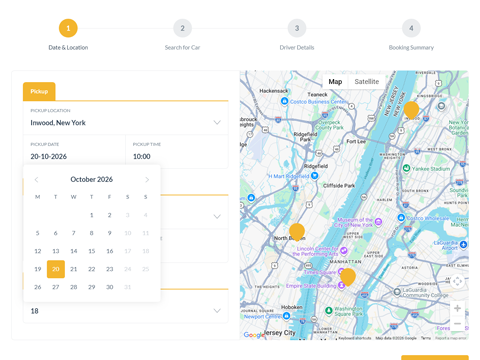This screenshot has width=480, height=360.
Task: Click Costco Wholesale map icon
Action: pyautogui.click(x=401, y=218)
